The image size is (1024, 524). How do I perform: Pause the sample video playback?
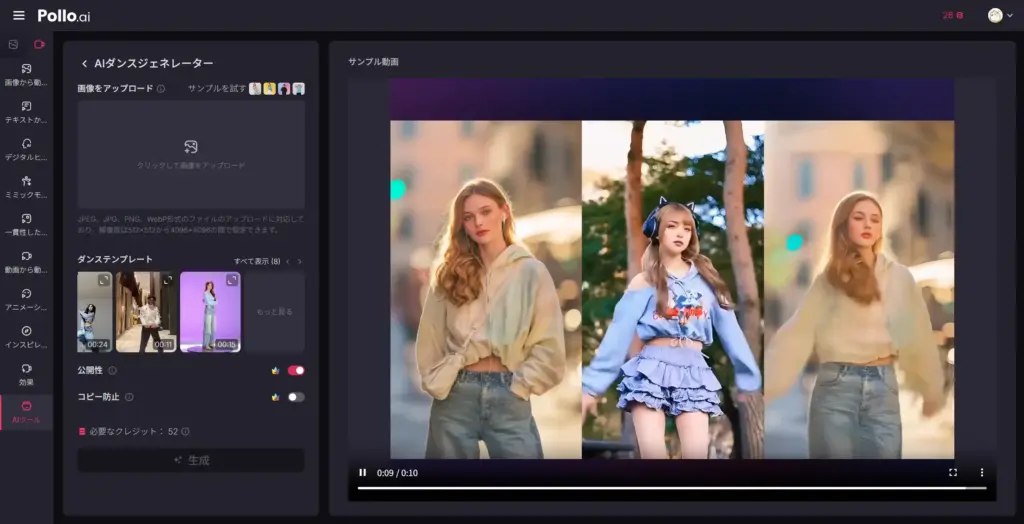point(363,473)
